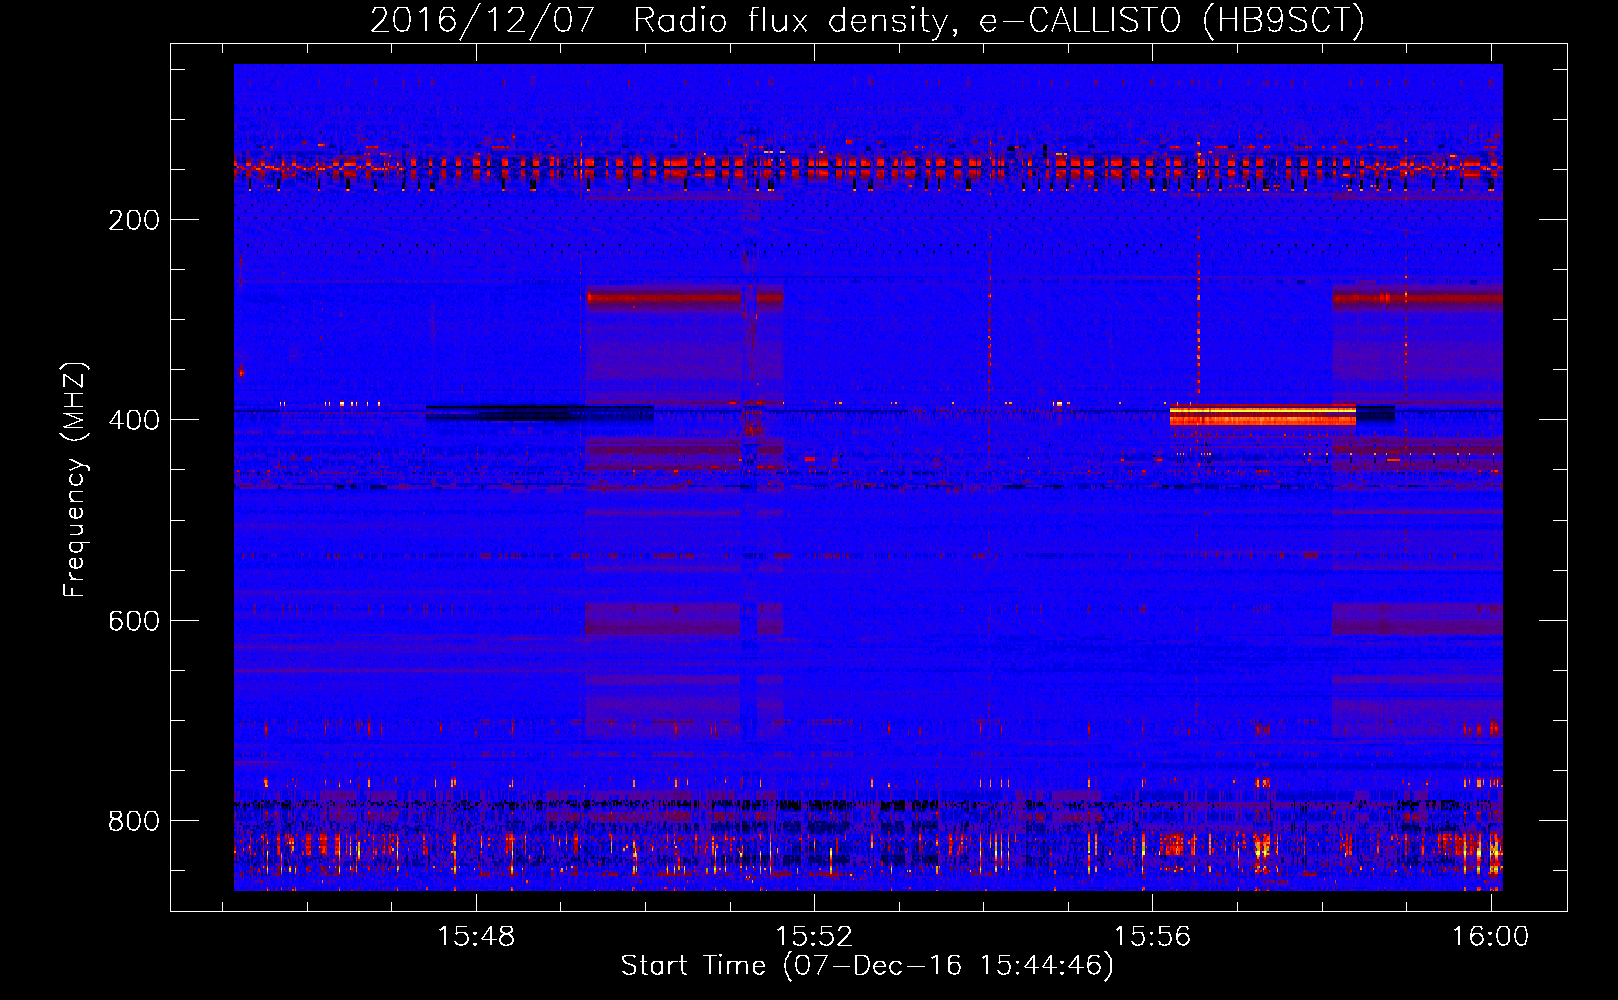Click the 16:00 time tick label
The height and width of the screenshot is (1000, 1618).
(1491, 937)
